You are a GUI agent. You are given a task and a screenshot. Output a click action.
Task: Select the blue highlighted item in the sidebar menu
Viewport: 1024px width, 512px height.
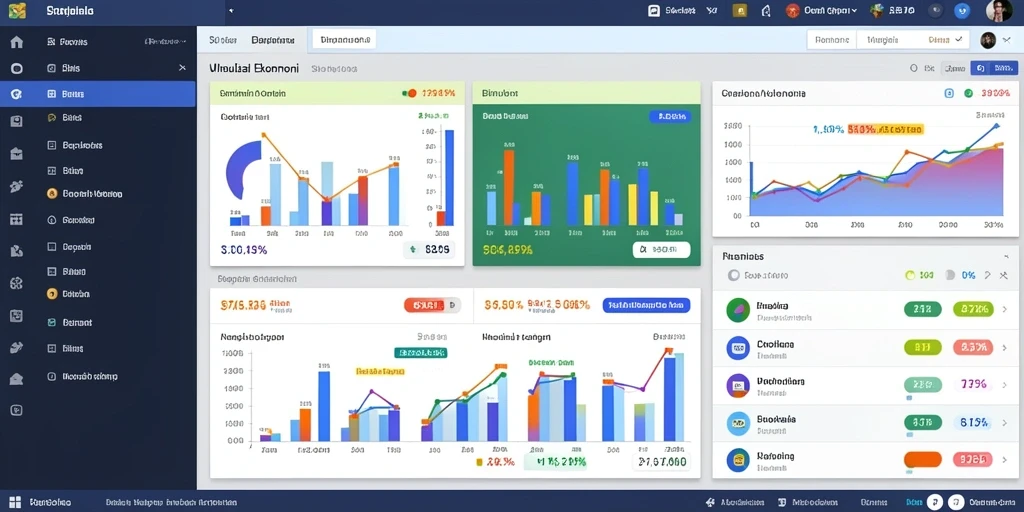click(x=98, y=94)
